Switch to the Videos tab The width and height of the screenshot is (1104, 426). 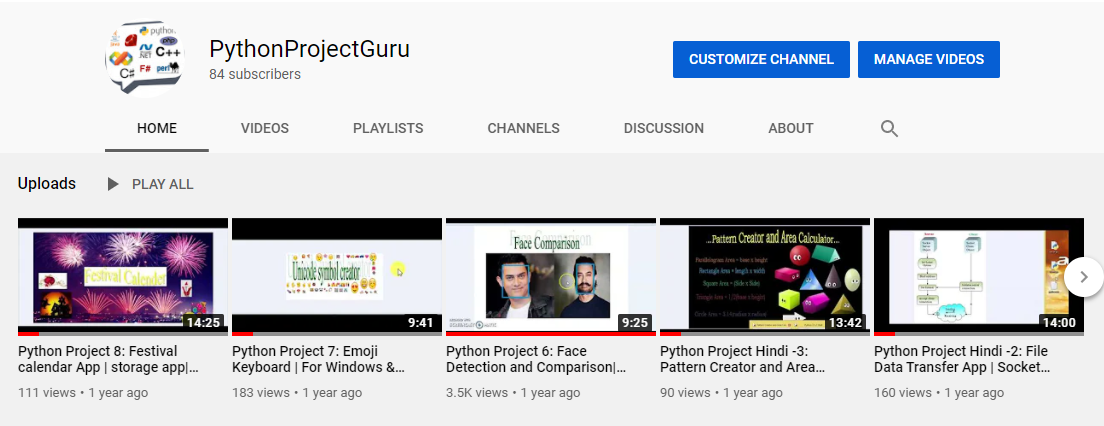(x=265, y=128)
